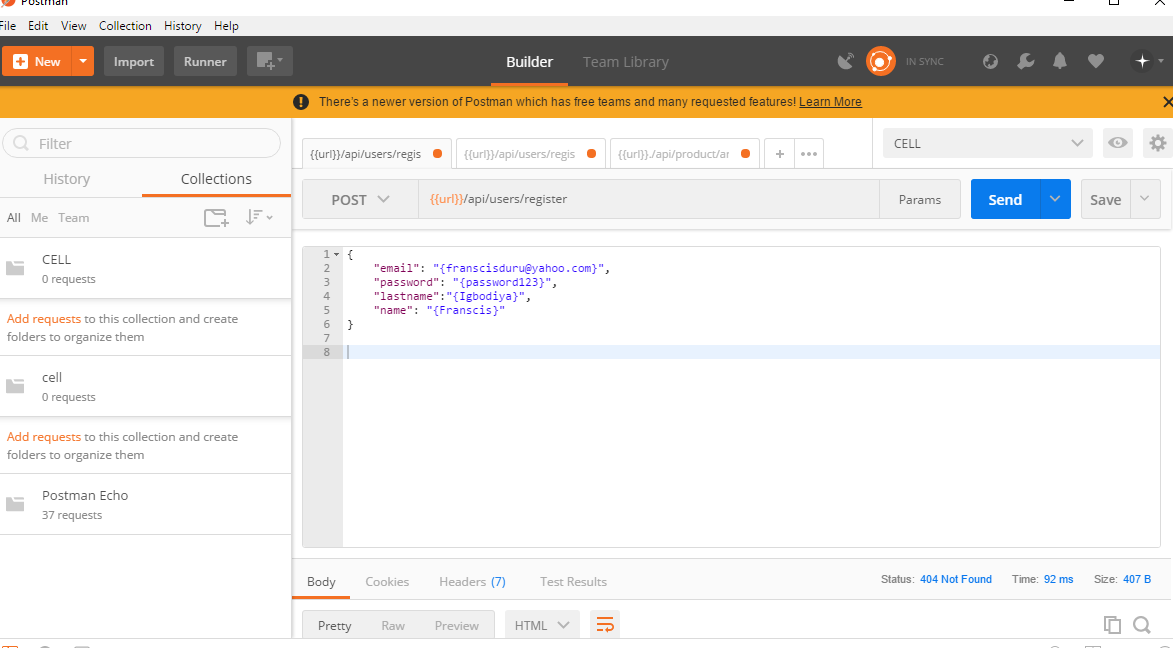Collapse the JSON fold arrow on line 1
1173x648 pixels.
(337, 254)
